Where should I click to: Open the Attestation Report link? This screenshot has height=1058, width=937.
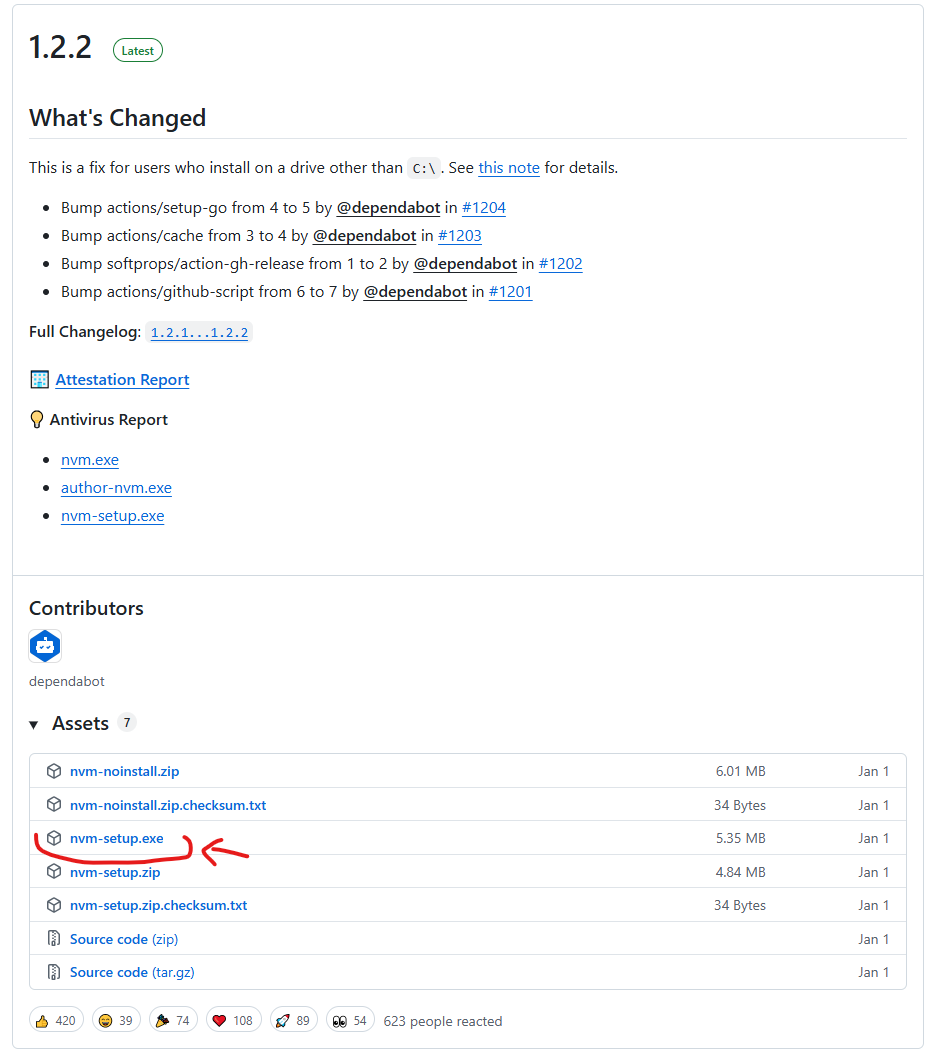click(122, 380)
